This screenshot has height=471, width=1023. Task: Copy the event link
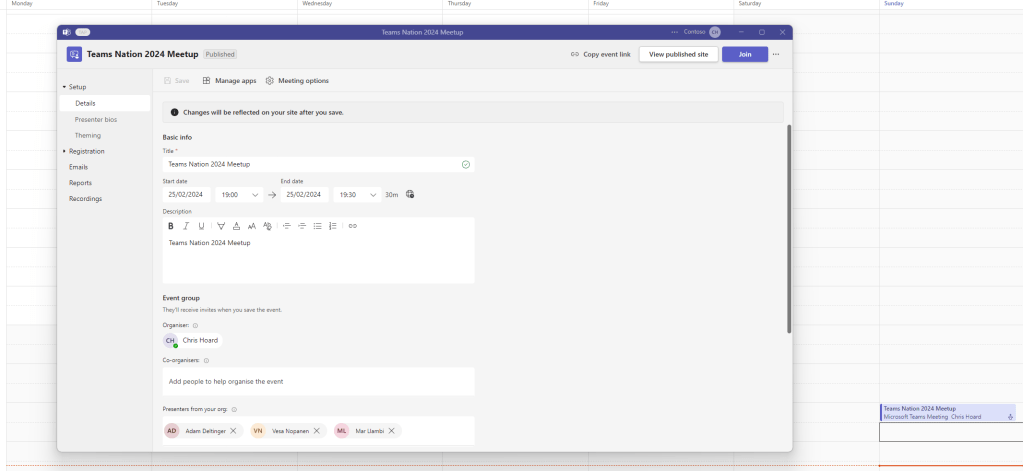coord(600,54)
